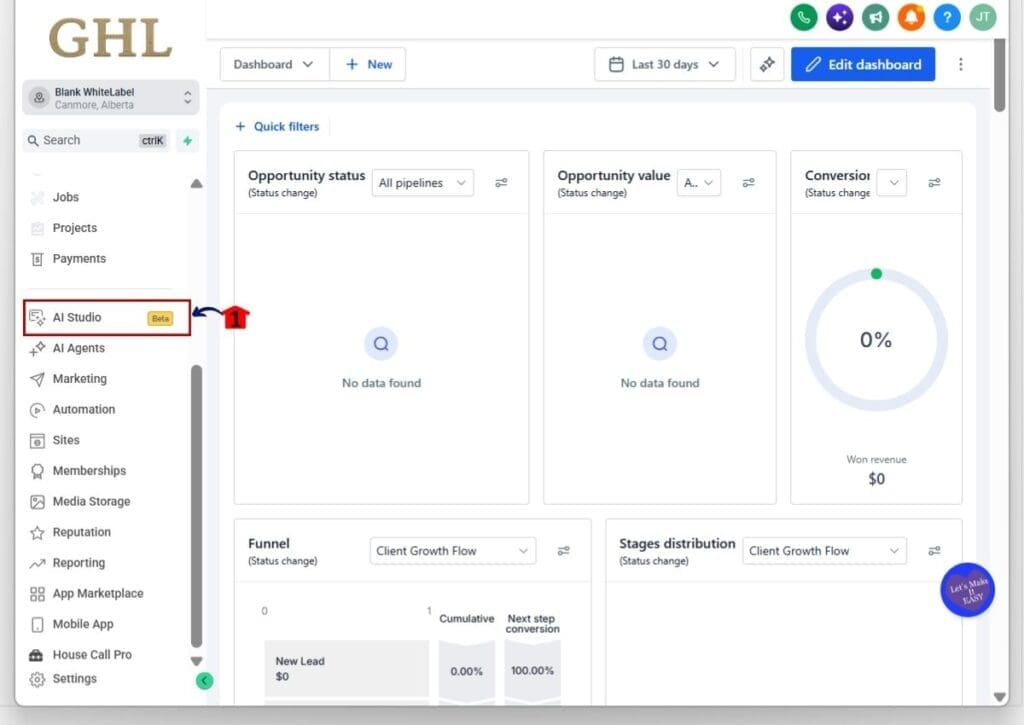The image size is (1024, 725).
Task: Open Conversion rate widget settings icon
Action: pyautogui.click(x=934, y=183)
